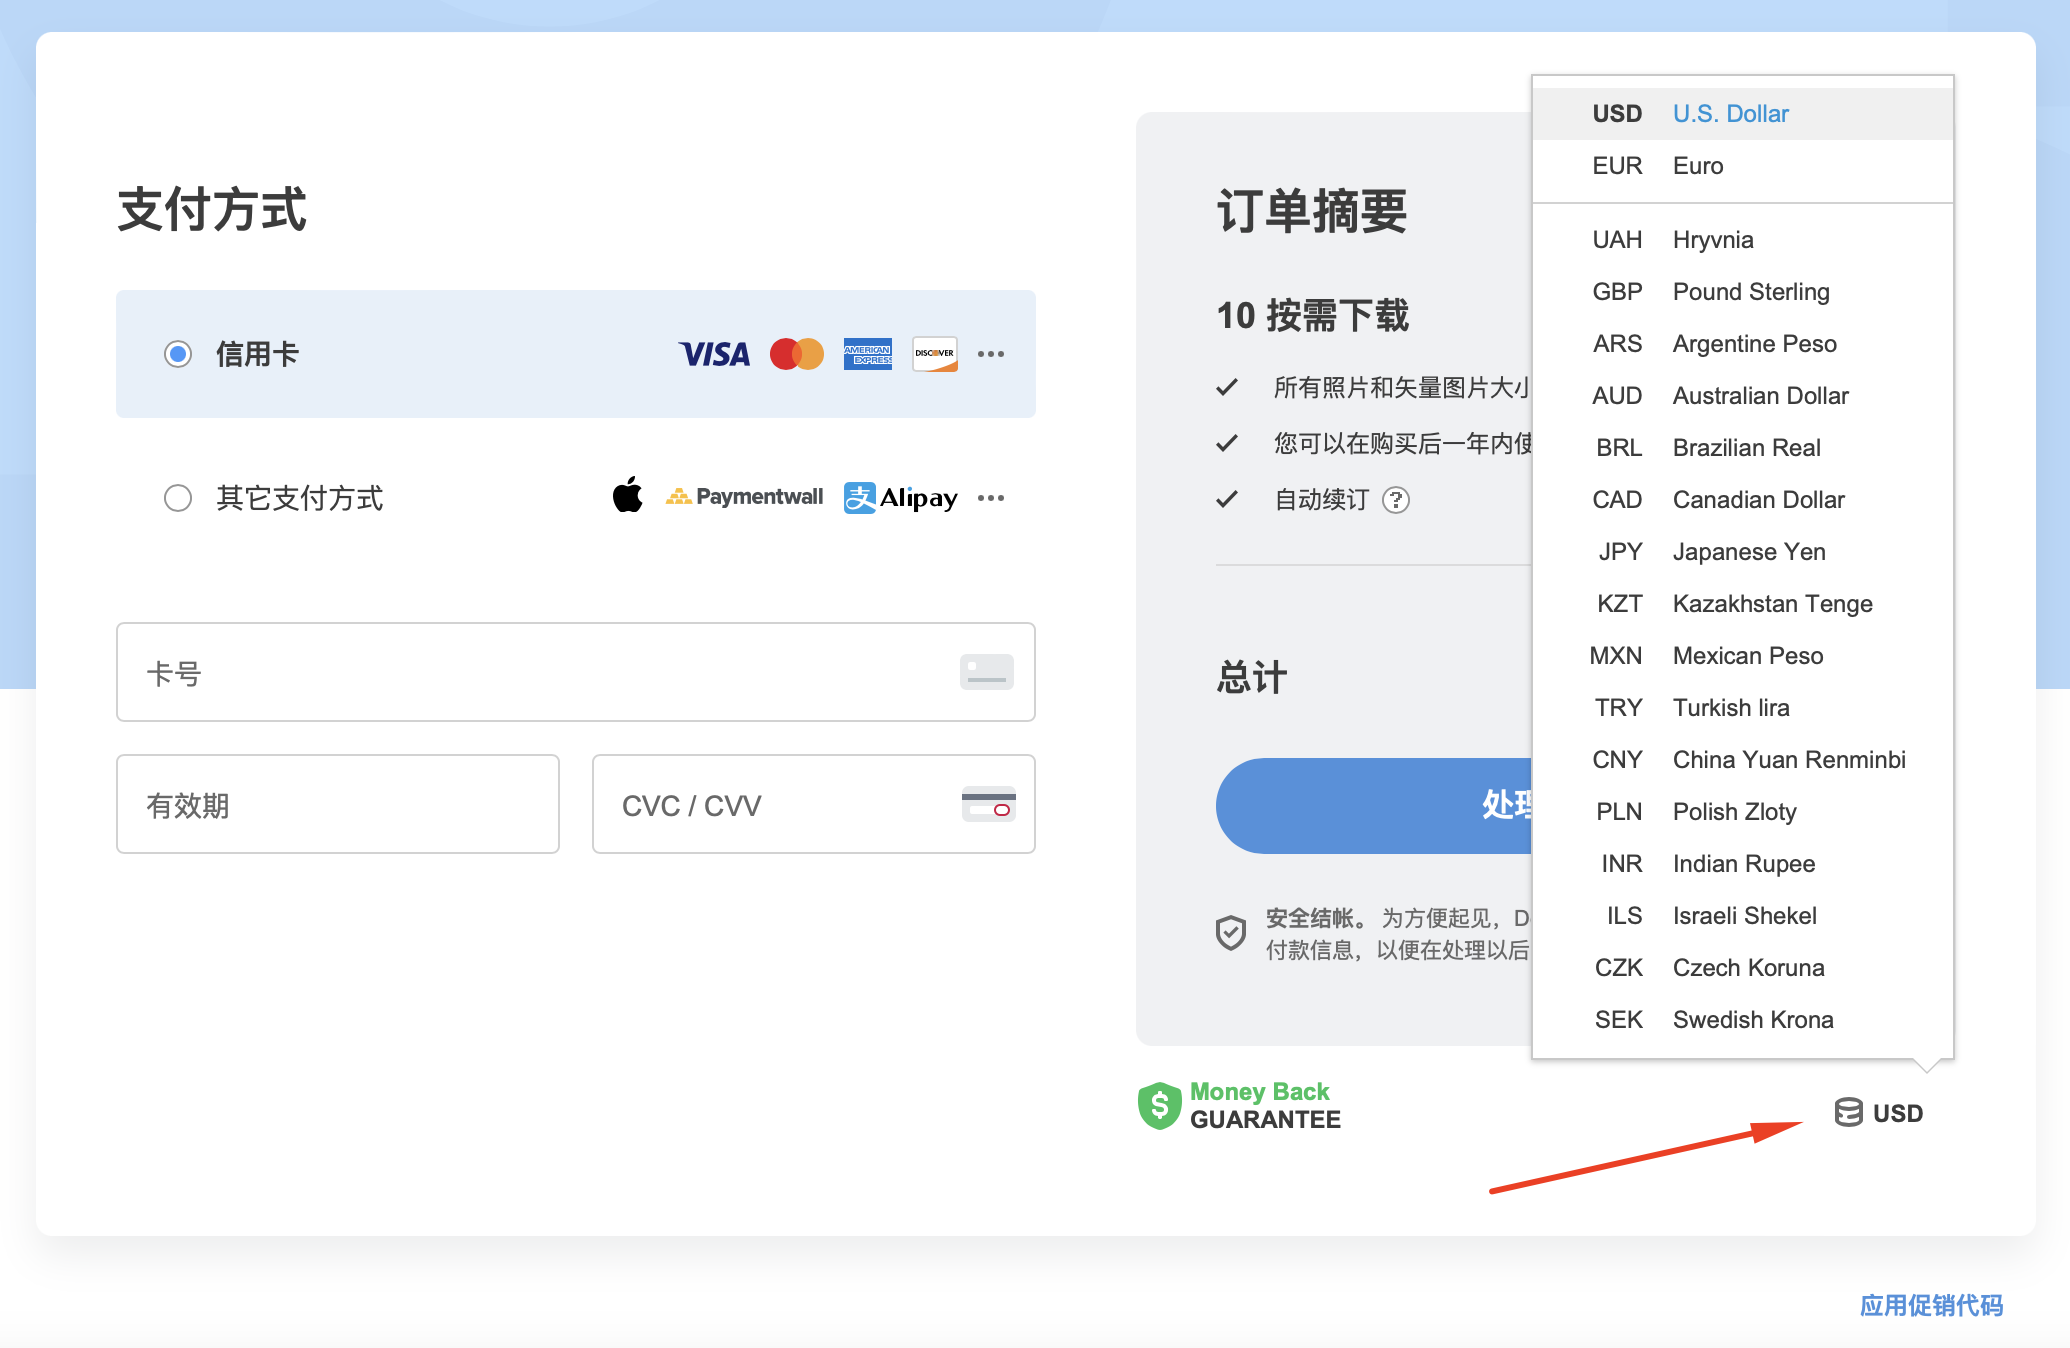This screenshot has height=1348, width=2070.
Task: Click the question mark beside 自动续订
Action: [x=1399, y=500]
